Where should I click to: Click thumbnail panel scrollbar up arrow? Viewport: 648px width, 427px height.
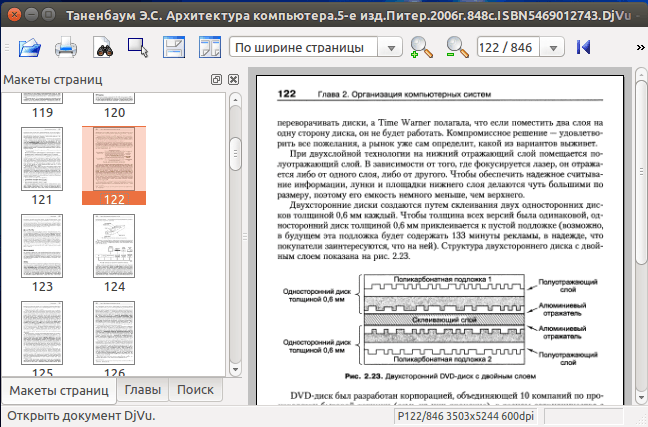235,100
